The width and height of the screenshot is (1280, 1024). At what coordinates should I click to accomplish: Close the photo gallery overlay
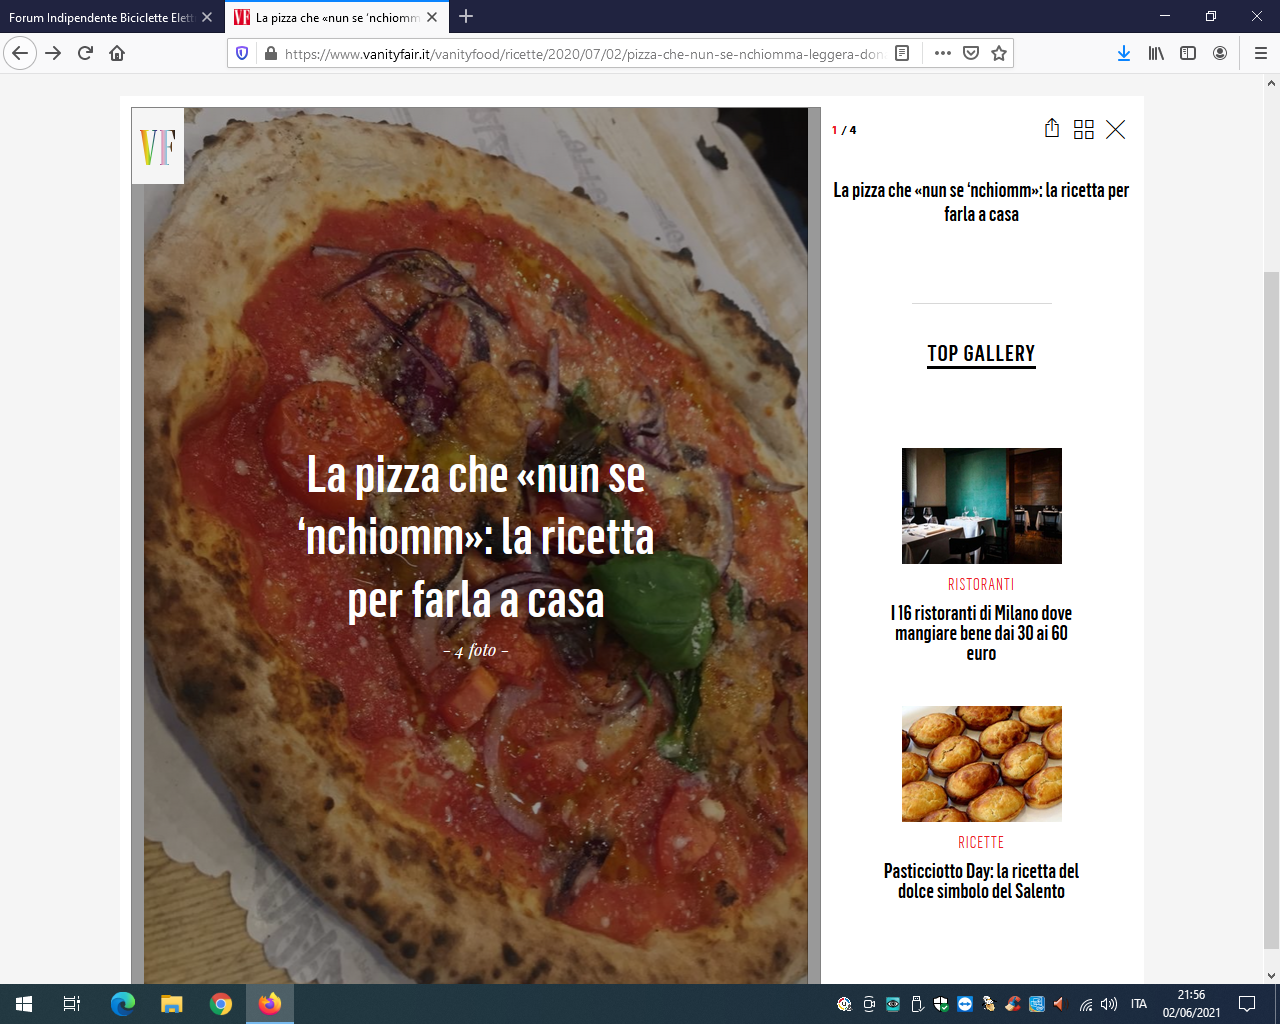pyautogui.click(x=1116, y=130)
